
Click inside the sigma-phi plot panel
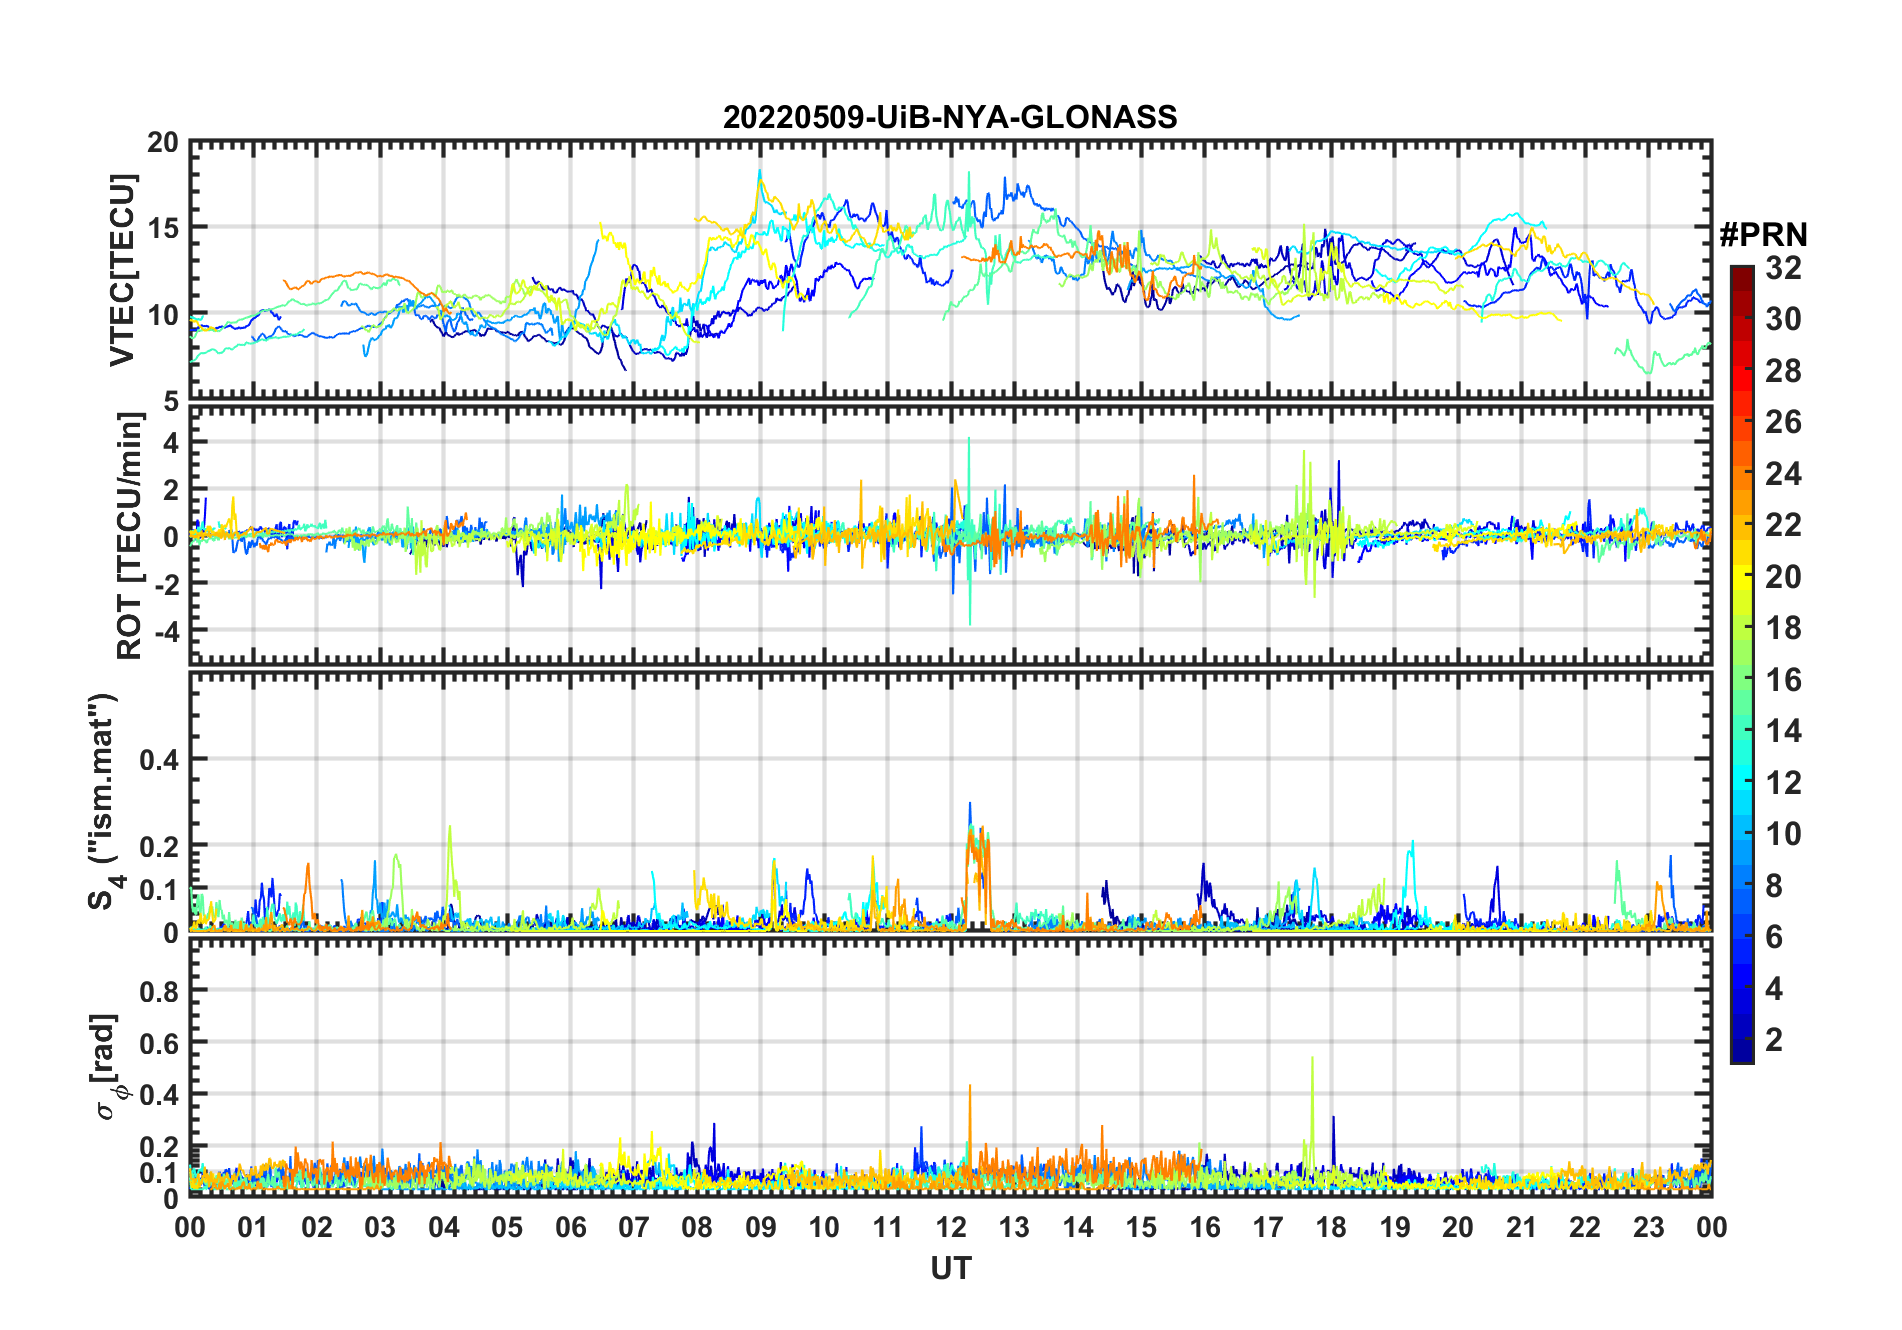(x=951, y=1067)
